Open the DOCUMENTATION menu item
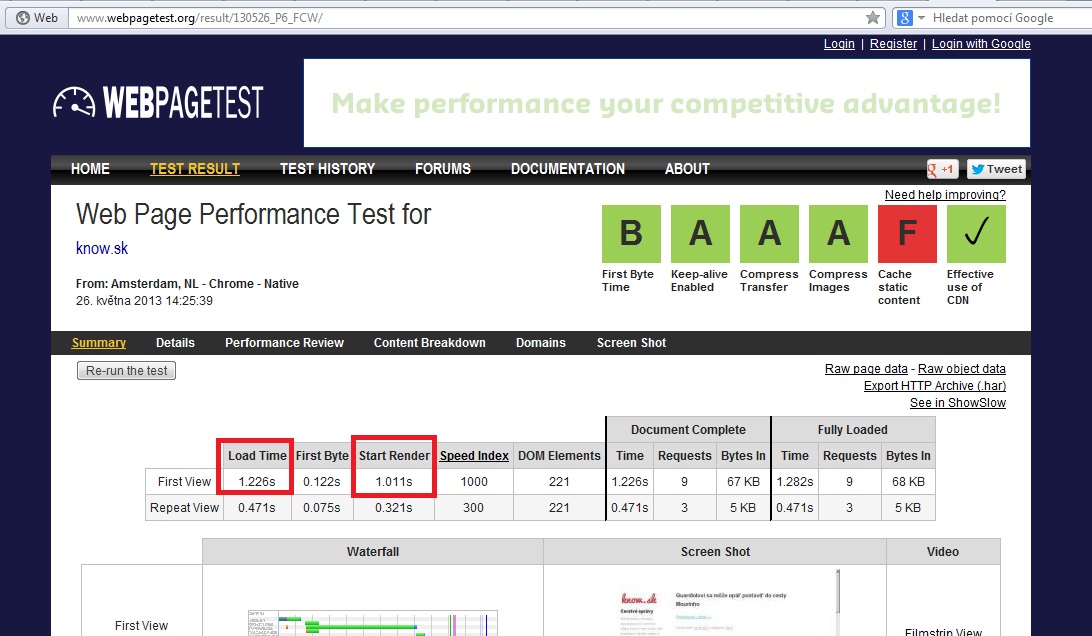Screen dimensions: 1092x636 click(568, 169)
